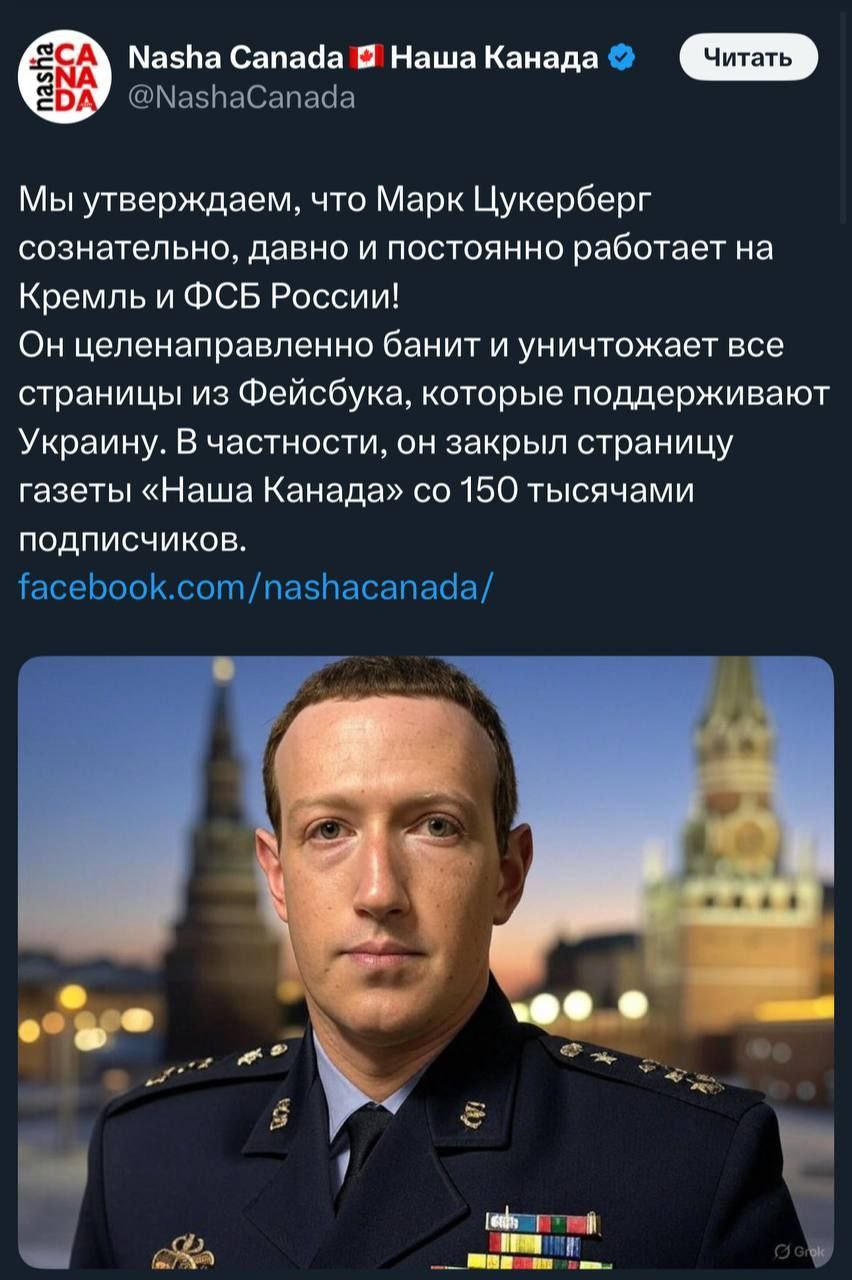Click the phrase 'Кремль и ФСБ России!'

[212, 297]
